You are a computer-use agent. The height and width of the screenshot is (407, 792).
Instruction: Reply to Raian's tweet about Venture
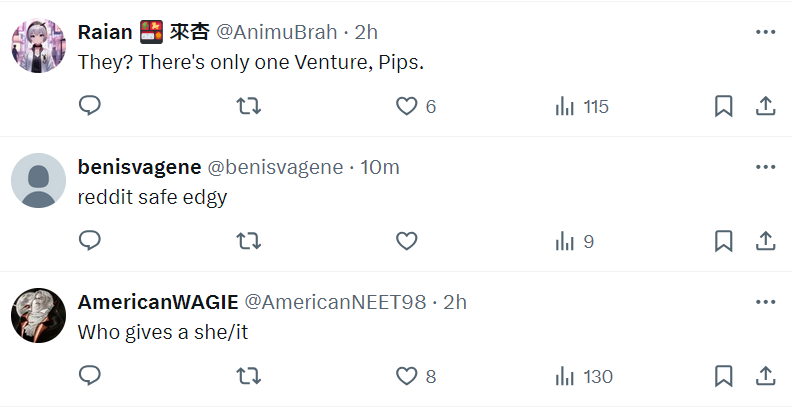pos(90,107)
